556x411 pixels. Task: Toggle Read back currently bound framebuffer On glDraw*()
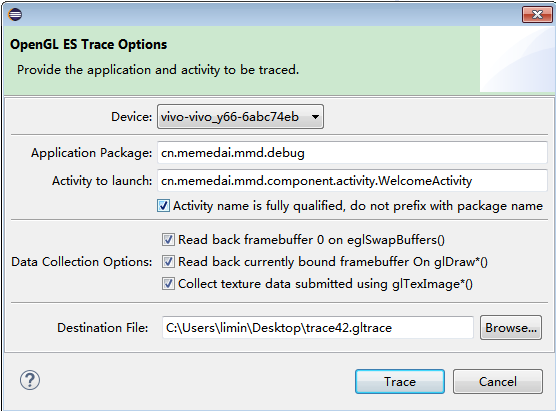pyautogui.click(x=168, y=262)
